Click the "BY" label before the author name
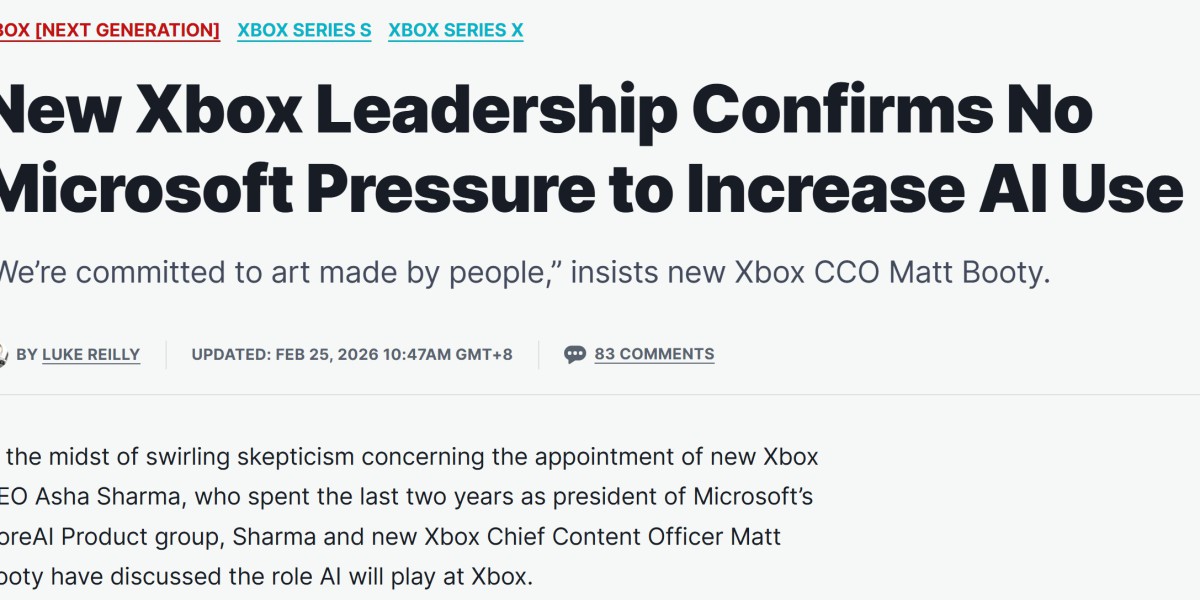The image size is (1200, 600). [27, 354]
